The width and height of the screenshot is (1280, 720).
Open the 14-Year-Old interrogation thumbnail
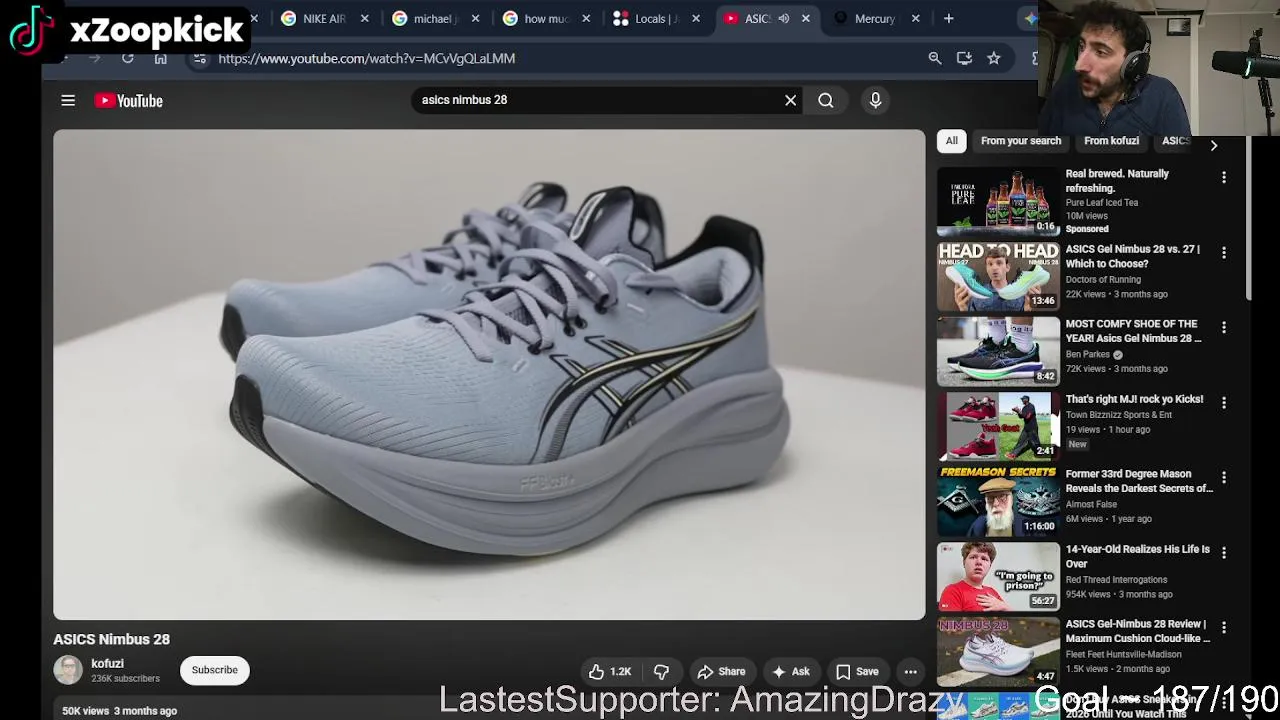pos(998,576)
